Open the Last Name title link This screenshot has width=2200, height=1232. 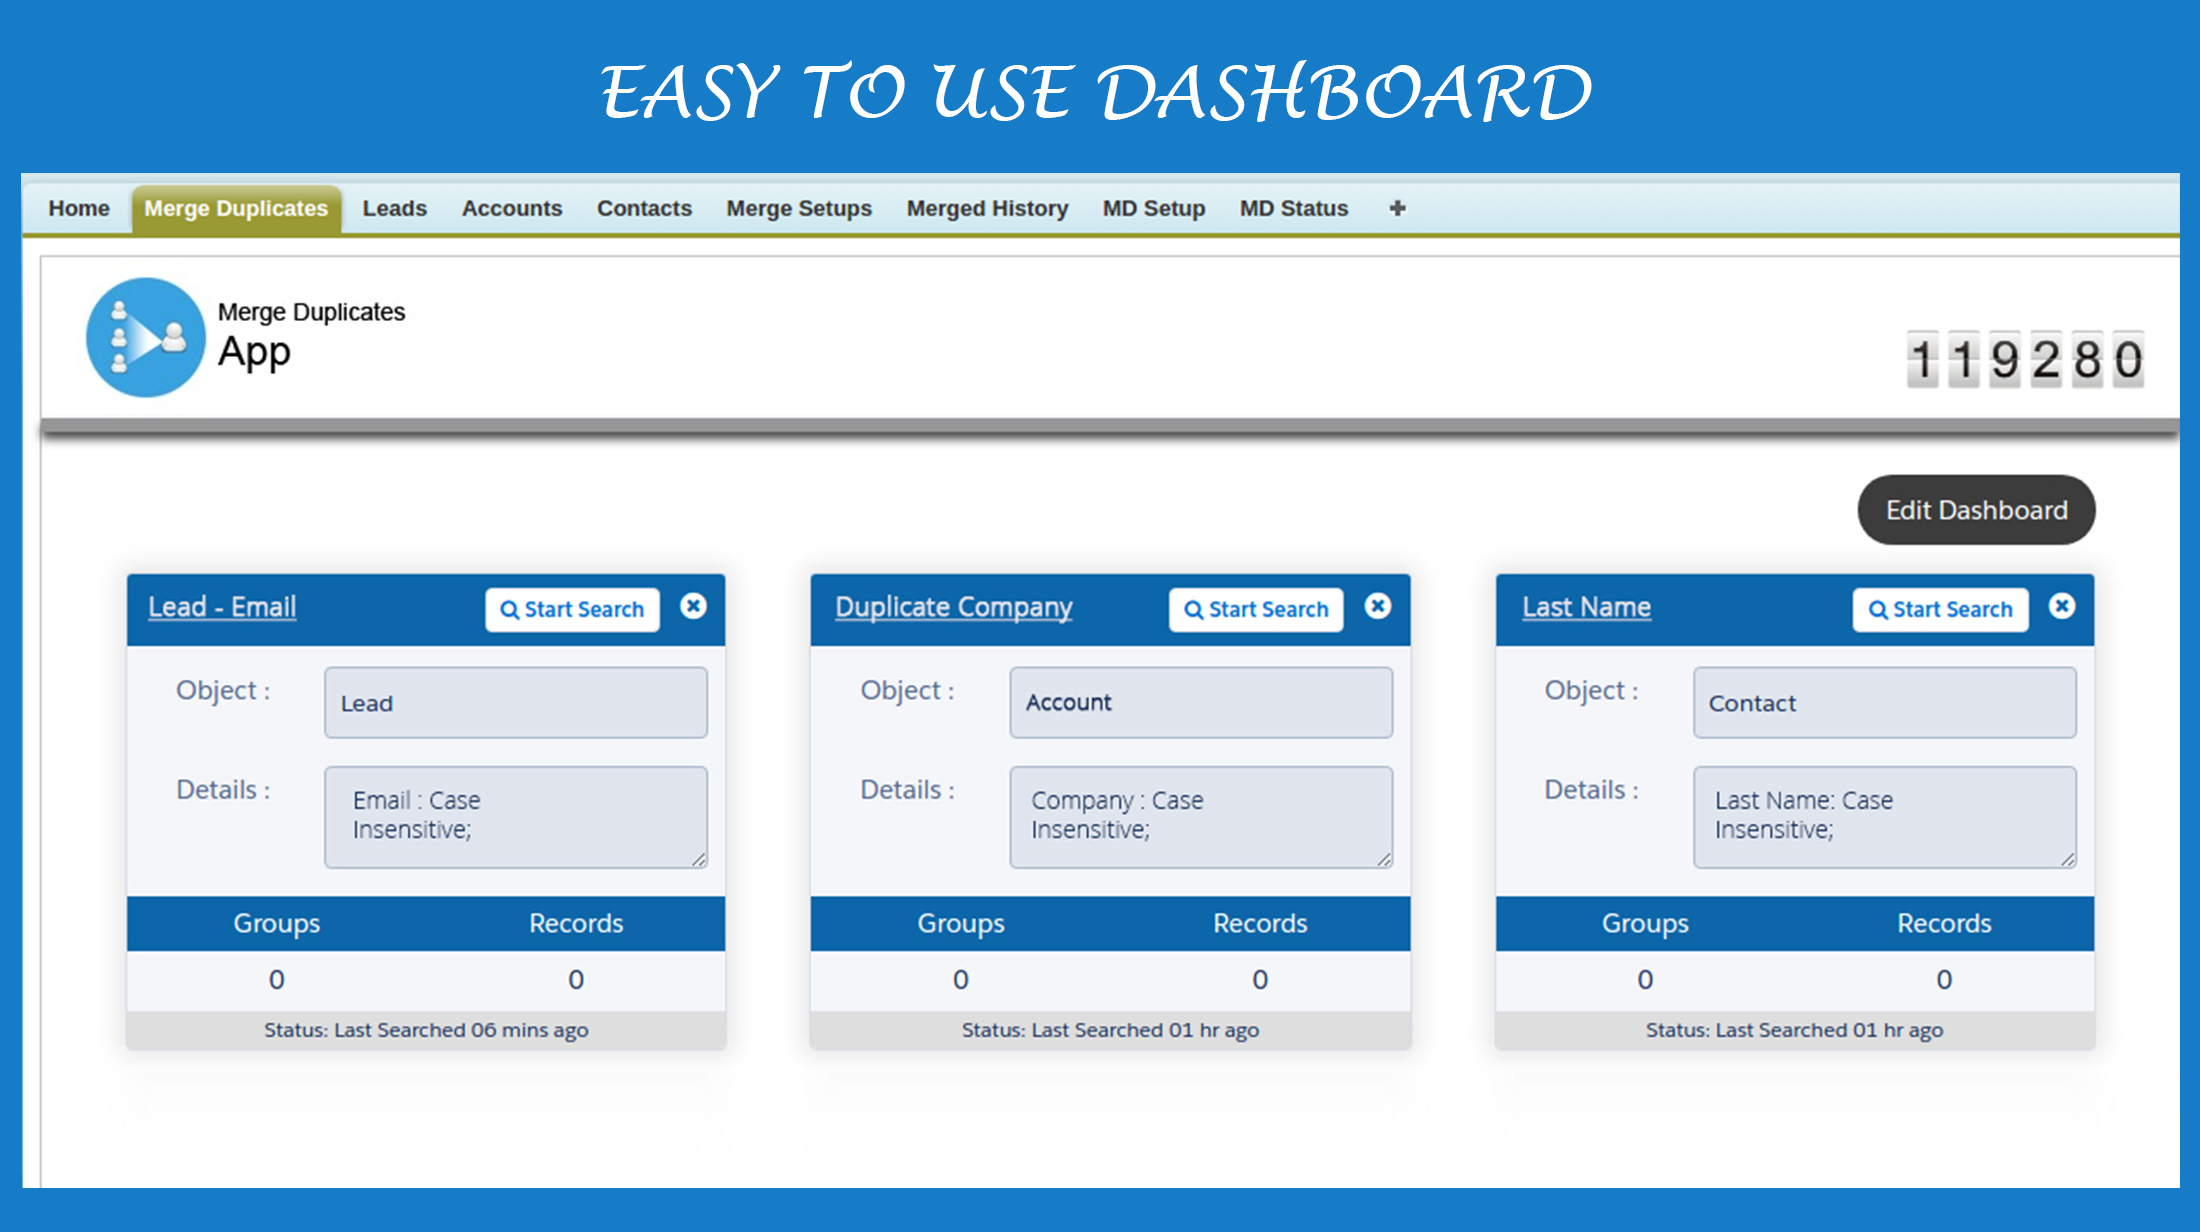click(x=1586, y=607)
